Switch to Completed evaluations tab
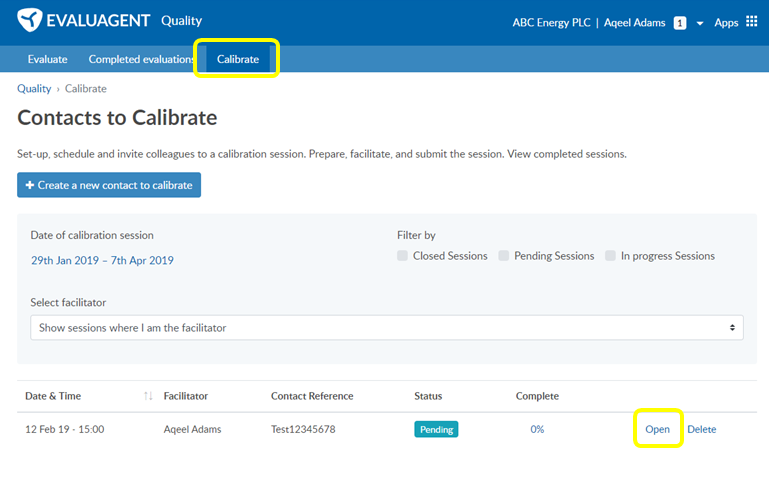This screenshot has width=769, height=486. tap(141, 59)
